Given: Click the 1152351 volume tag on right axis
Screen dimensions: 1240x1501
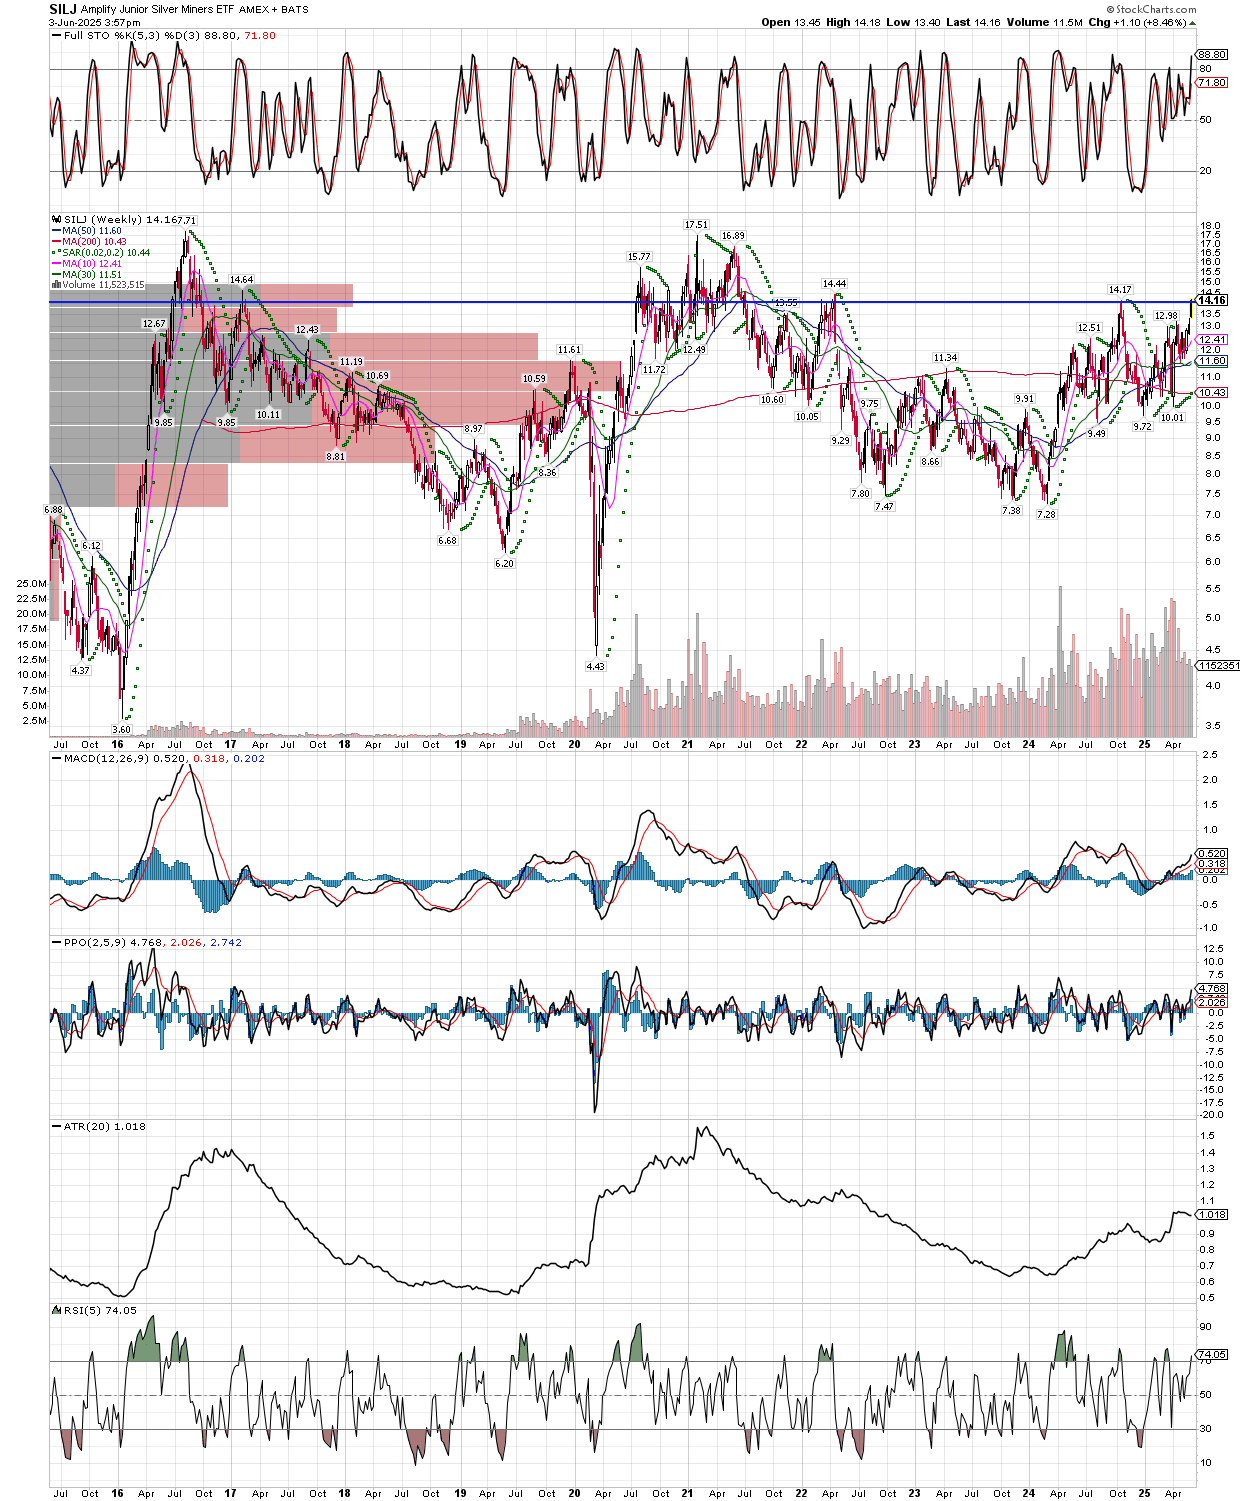Looking at the screenshot, I should pos(1218,666).
